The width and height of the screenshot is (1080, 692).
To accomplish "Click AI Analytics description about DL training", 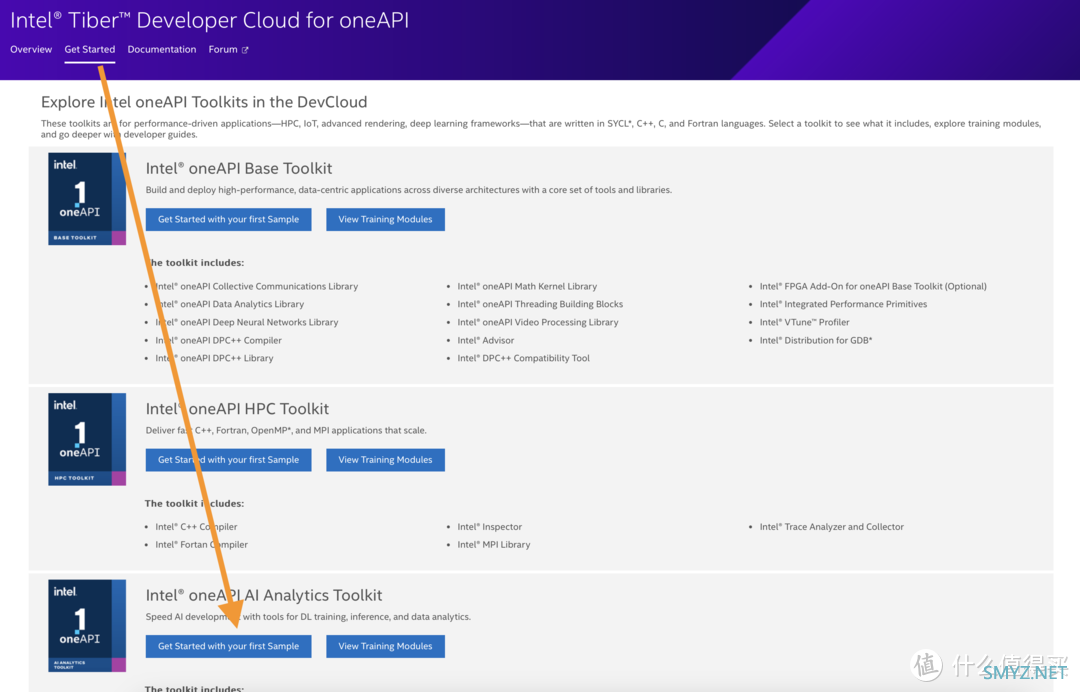I will [x=308, y=617].
